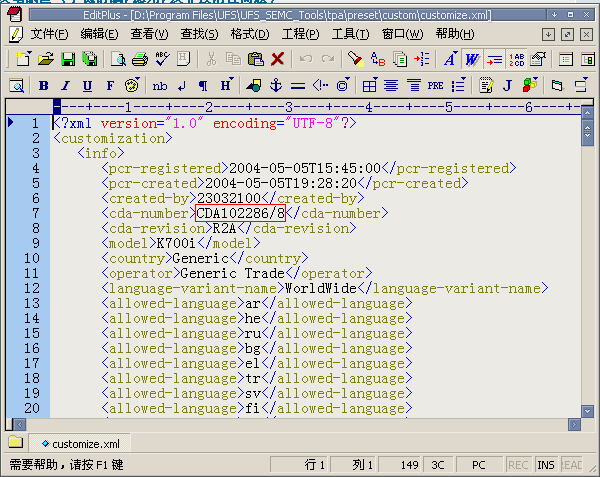The width and height of the screenshot is (600, 477).
Task: Click the Italic formatting icon
Action: [x=65, y=86]
